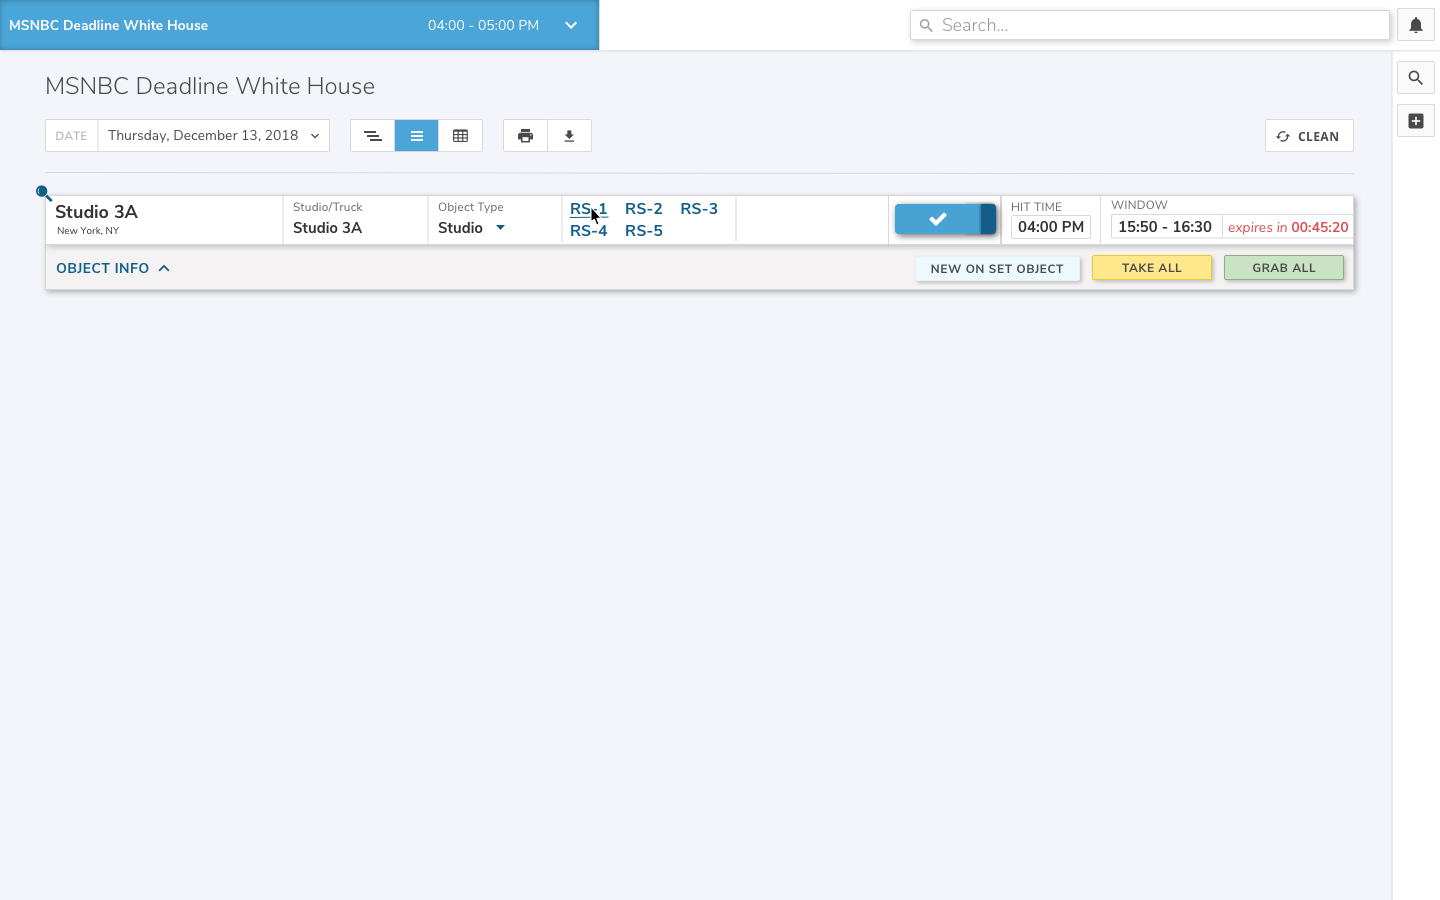This screenshot has height=900, width=1440.
Task: Open the right sidebar search icon
Action: click(x=1415, y=78)
